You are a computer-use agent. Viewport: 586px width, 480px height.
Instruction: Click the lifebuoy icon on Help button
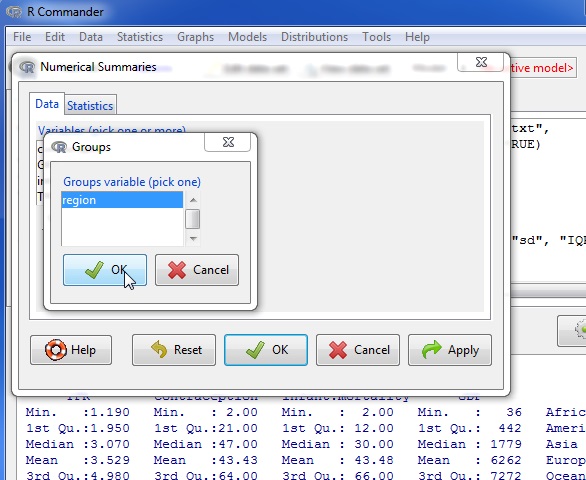pos(56,350)
